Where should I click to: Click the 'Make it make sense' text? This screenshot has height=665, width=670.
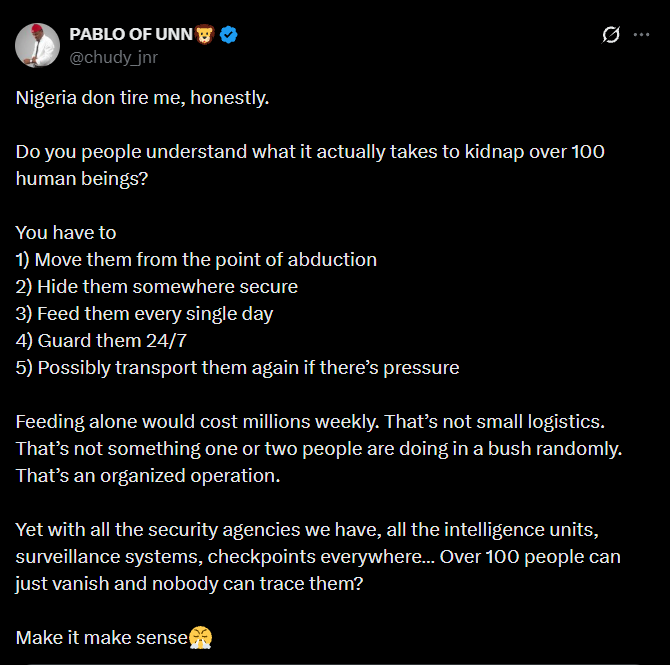click(x=101, y=637)
